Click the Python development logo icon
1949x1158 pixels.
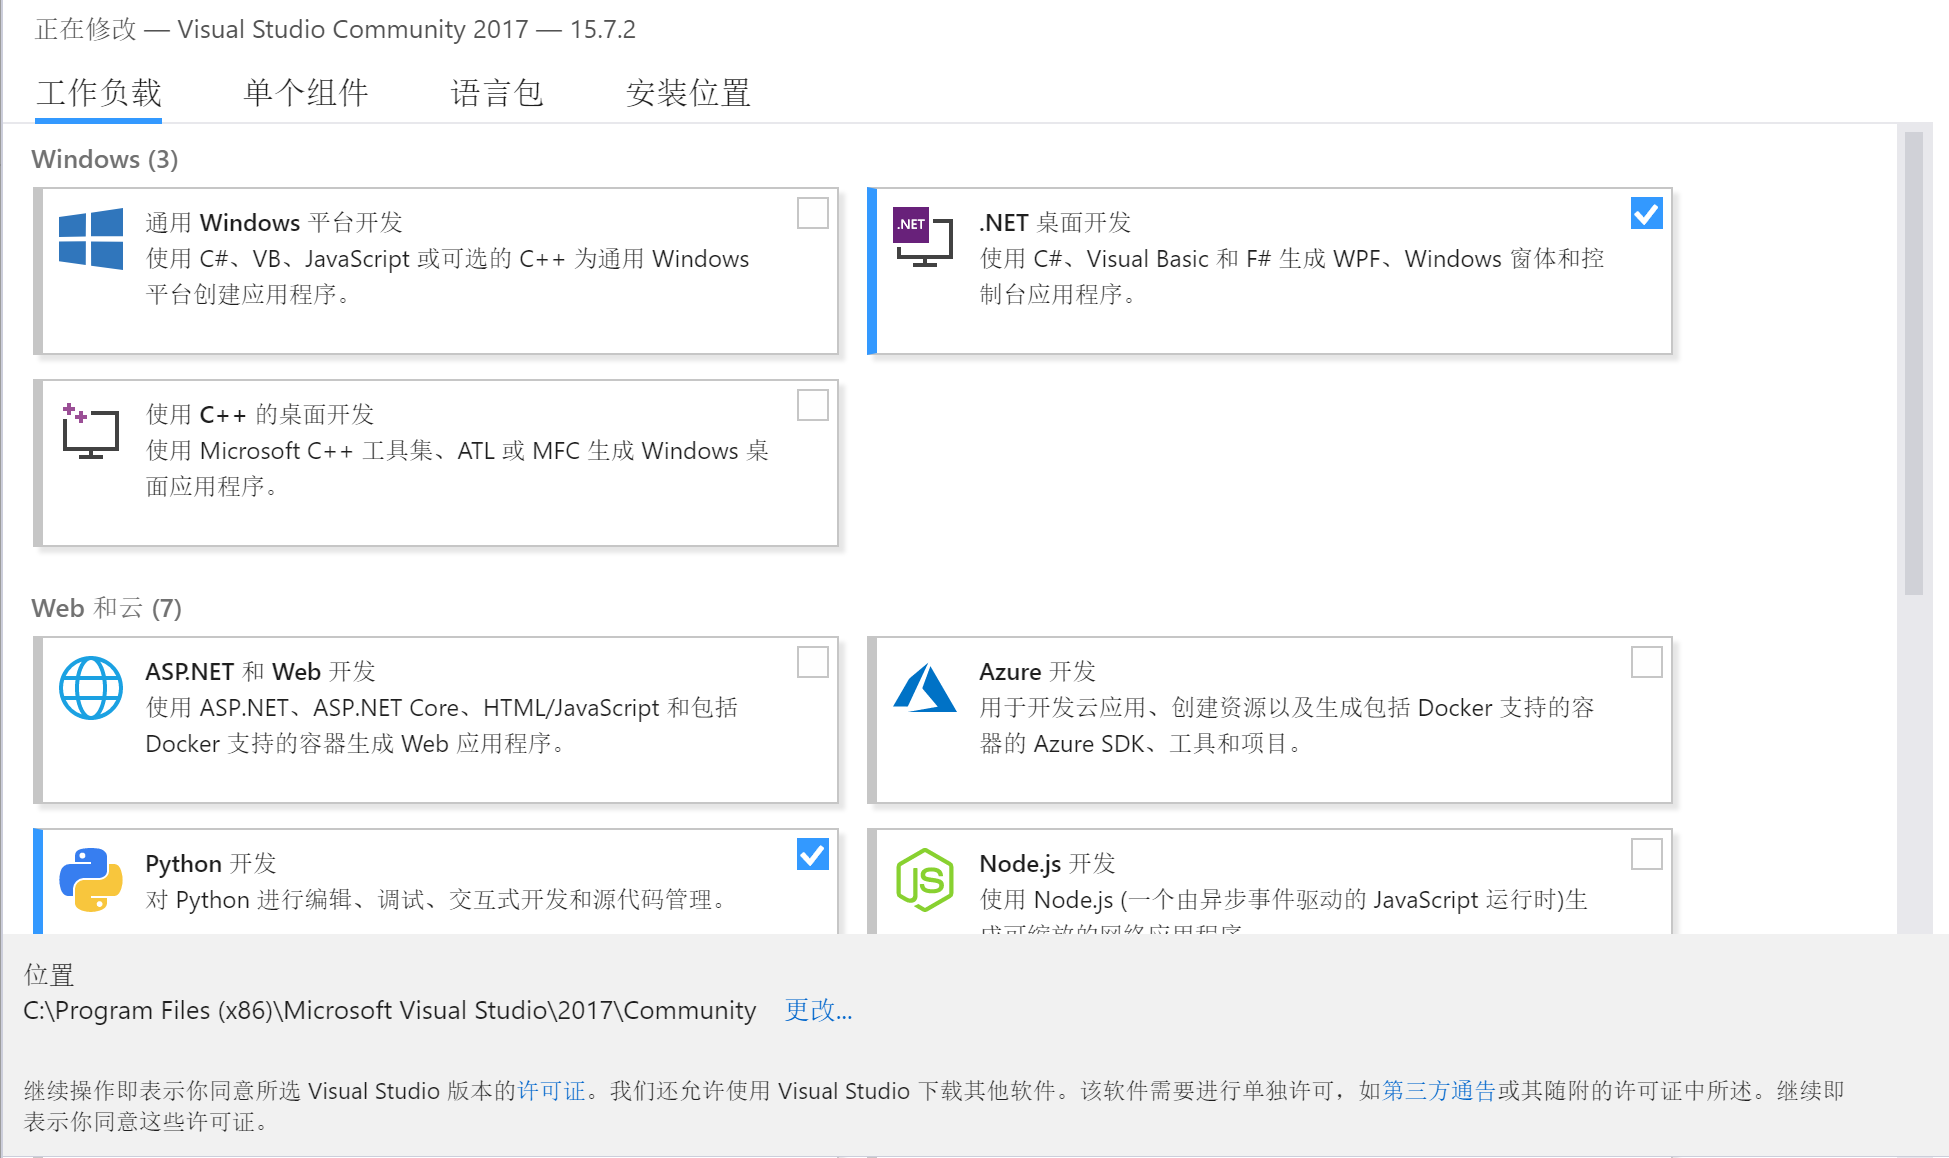[91, 880]
